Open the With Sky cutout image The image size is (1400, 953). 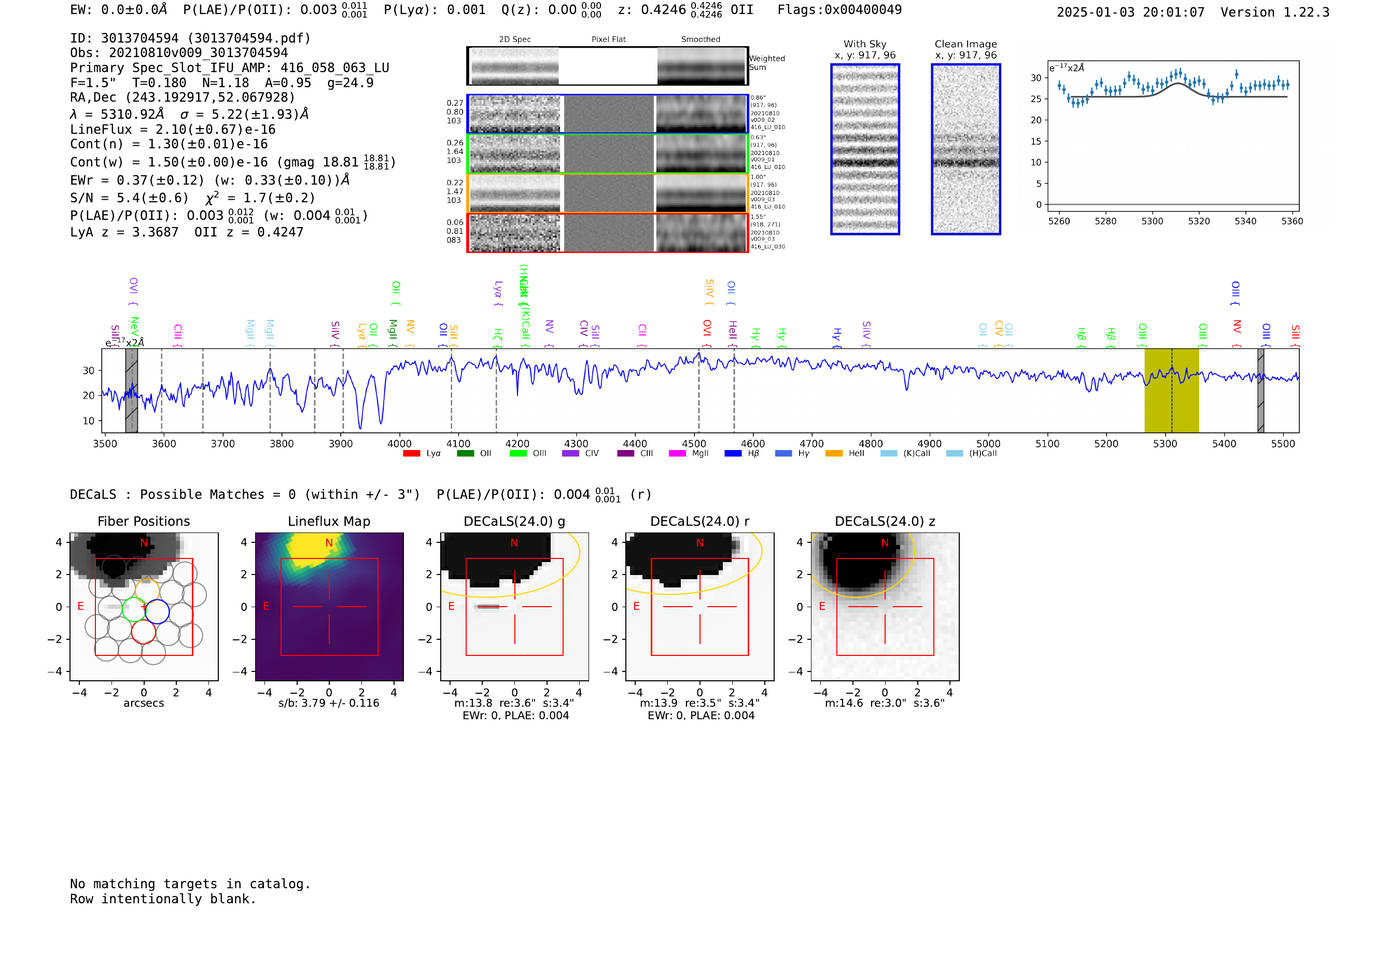click(x=865, y=149)
